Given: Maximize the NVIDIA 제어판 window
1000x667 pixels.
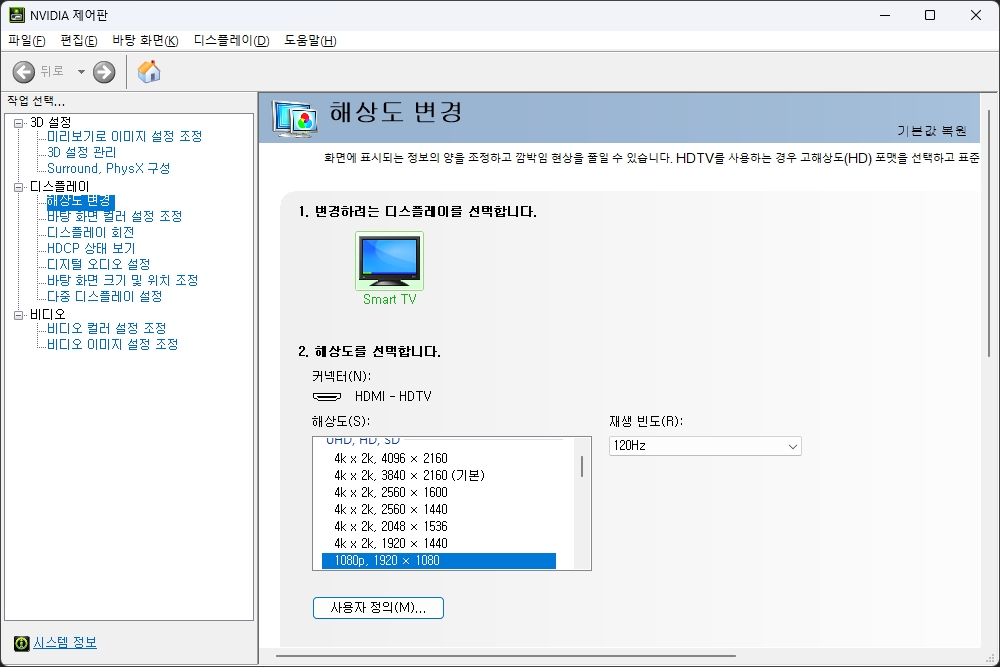Looking at the screenshot, I should pyautogui.click(x=930, y=15).
